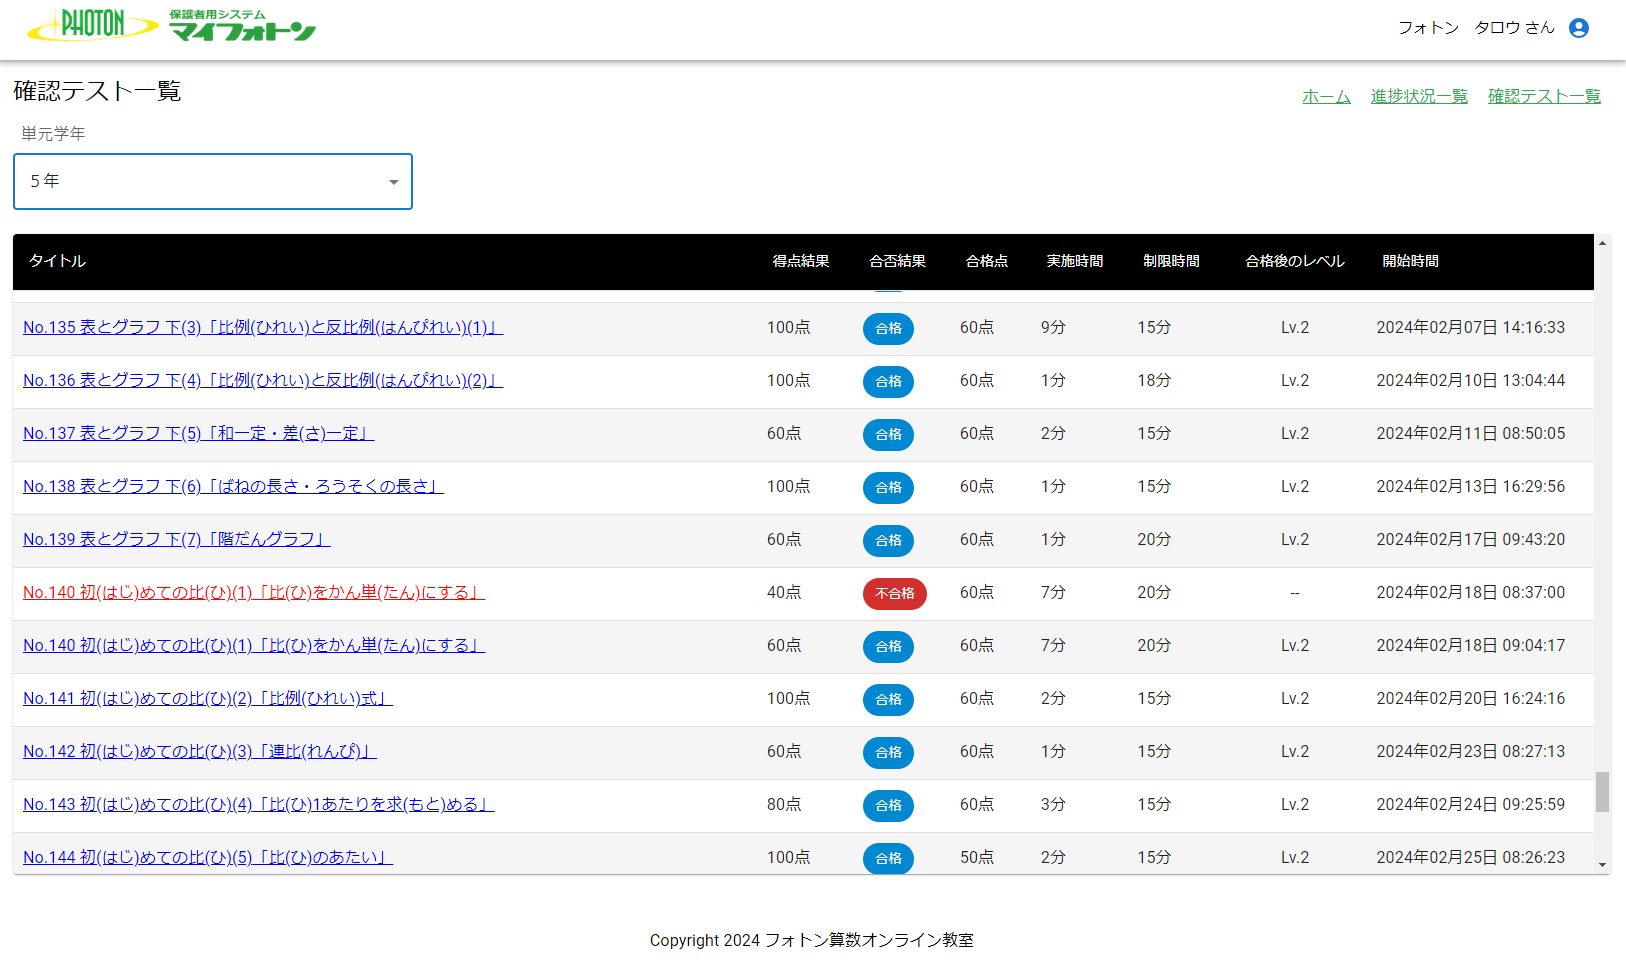Click the 合格 badge for No.141
1626x963 pixels.
(888, 700)
